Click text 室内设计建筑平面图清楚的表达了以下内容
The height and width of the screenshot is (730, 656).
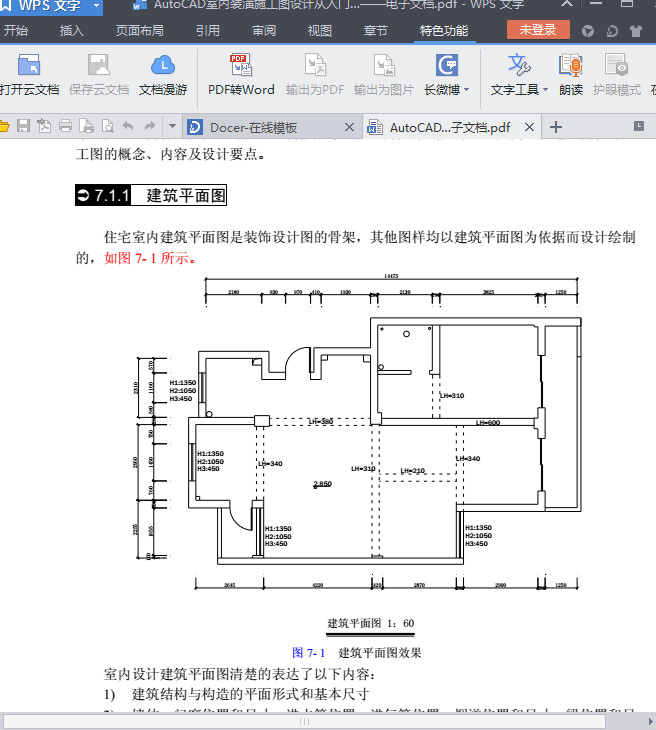point(239,674)
